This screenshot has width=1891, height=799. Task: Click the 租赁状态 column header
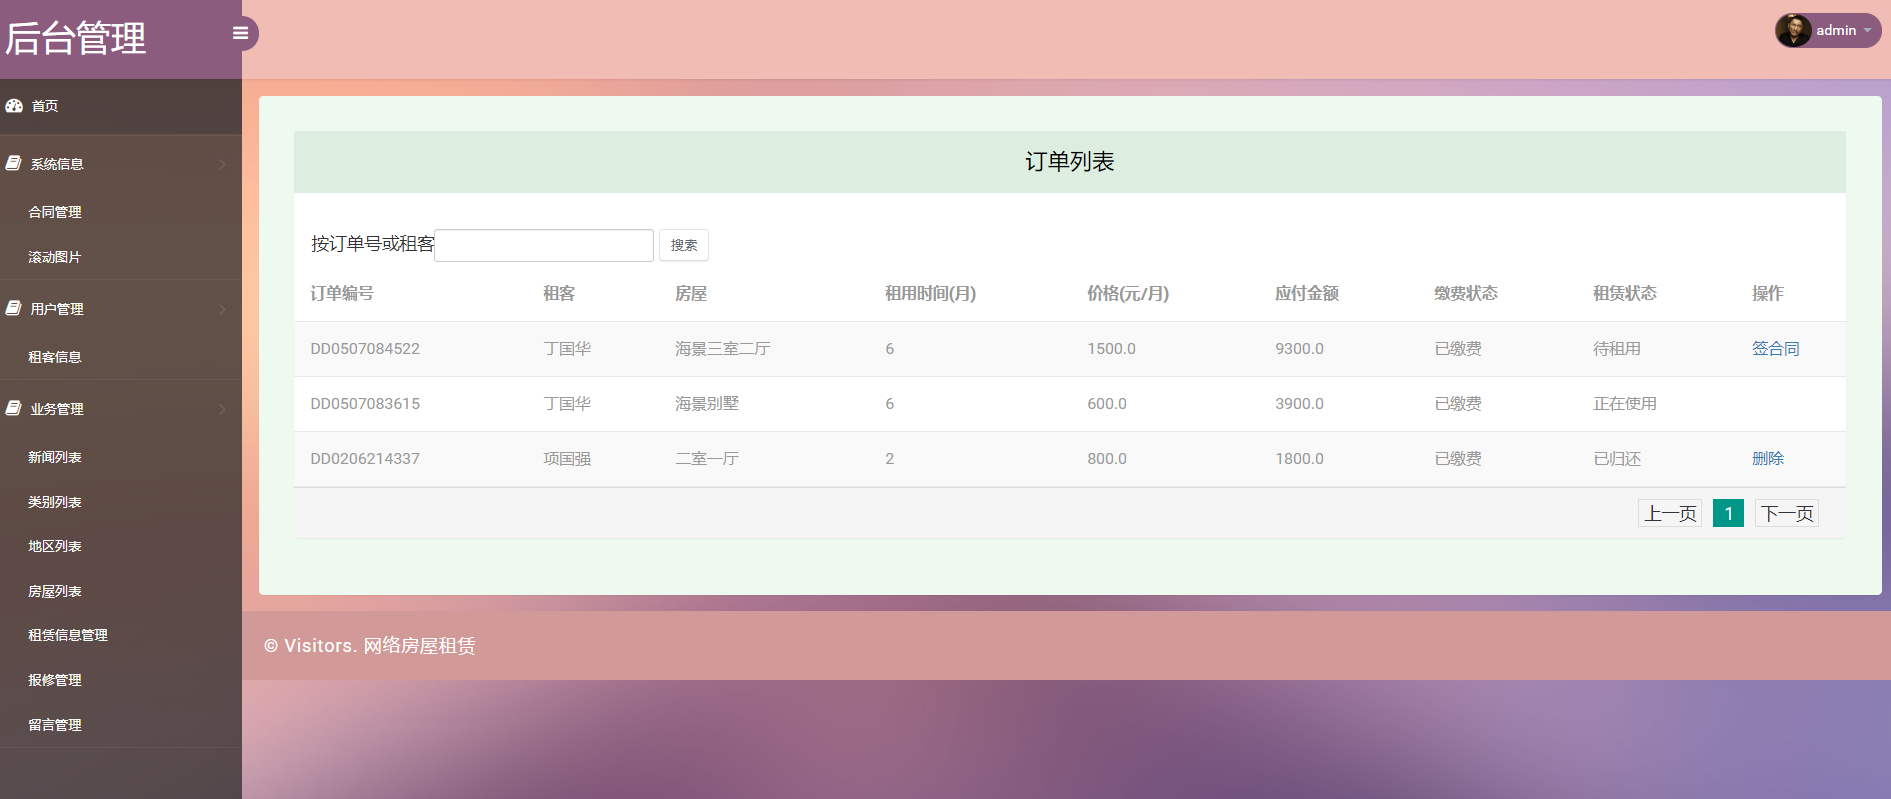tap(1625, 294)
